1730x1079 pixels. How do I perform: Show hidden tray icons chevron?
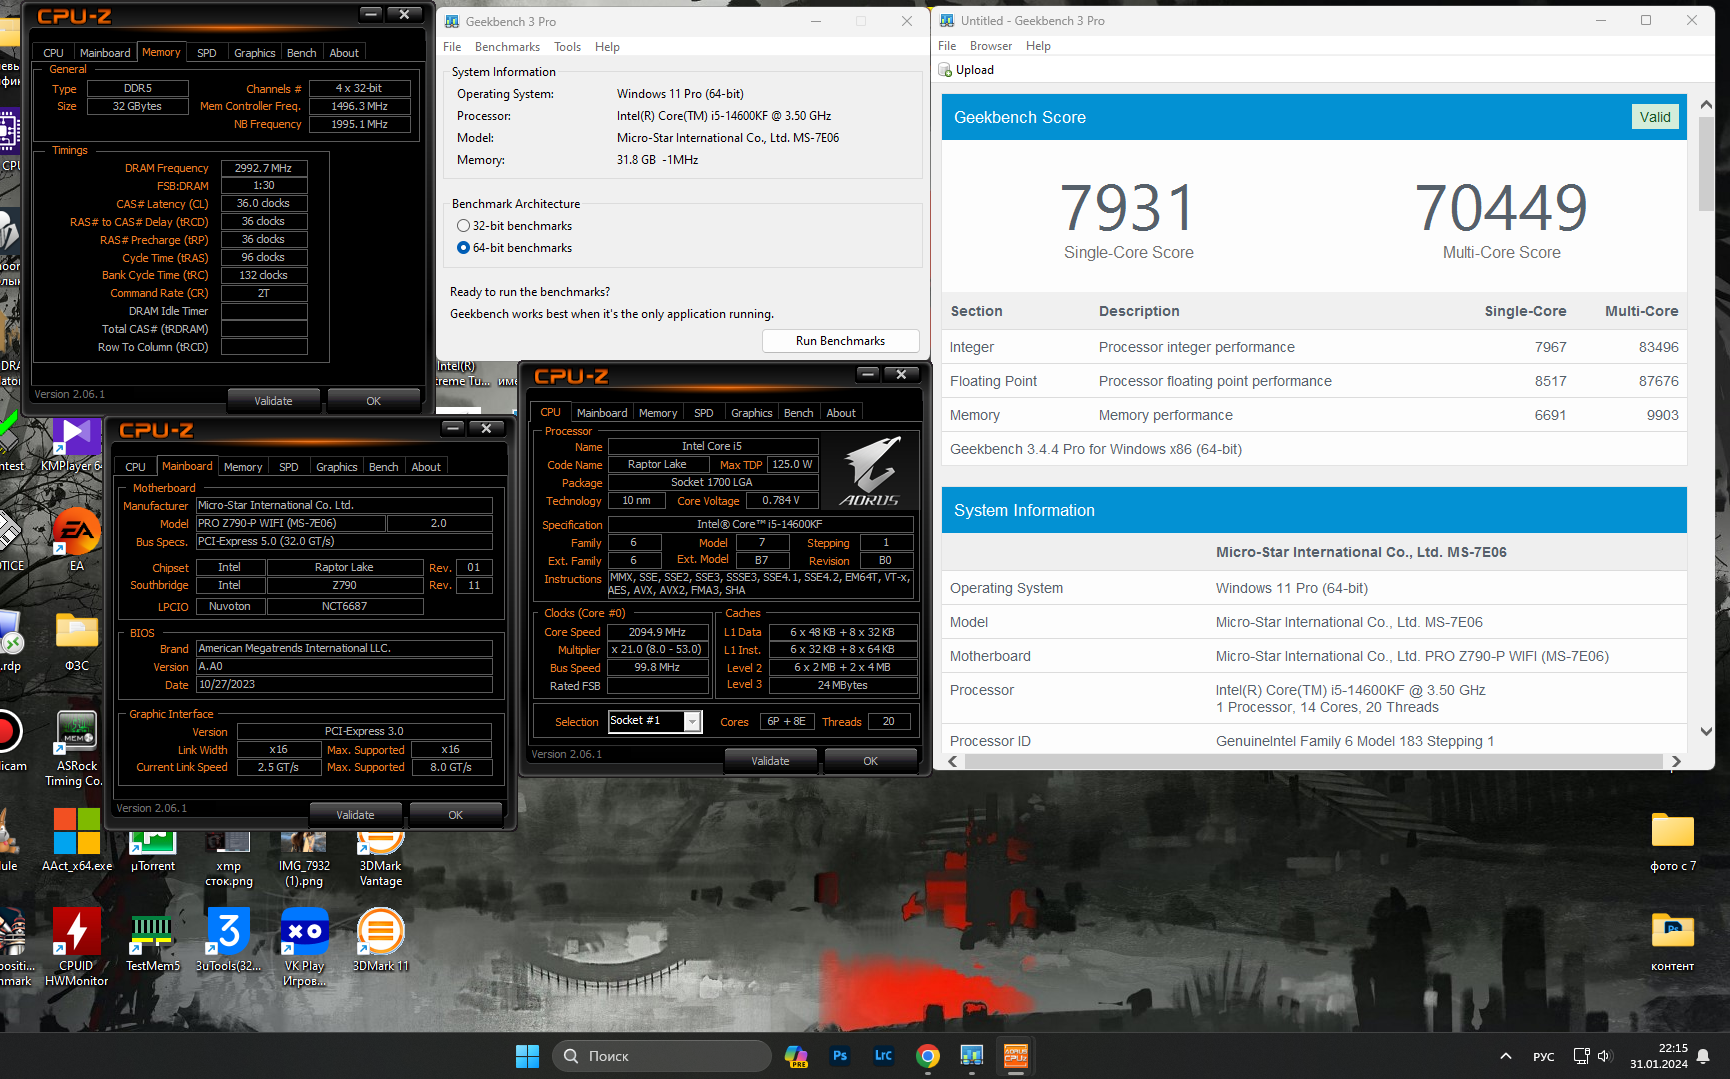(1505, 1056)
